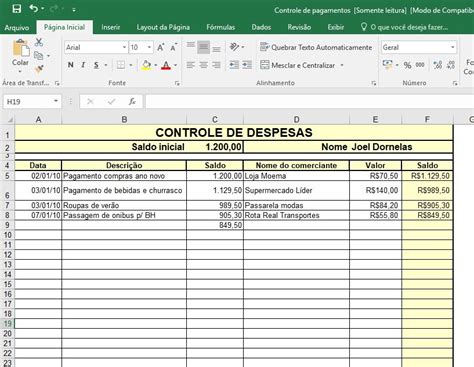Apply the yellow fill color bucket

[146, 65]
